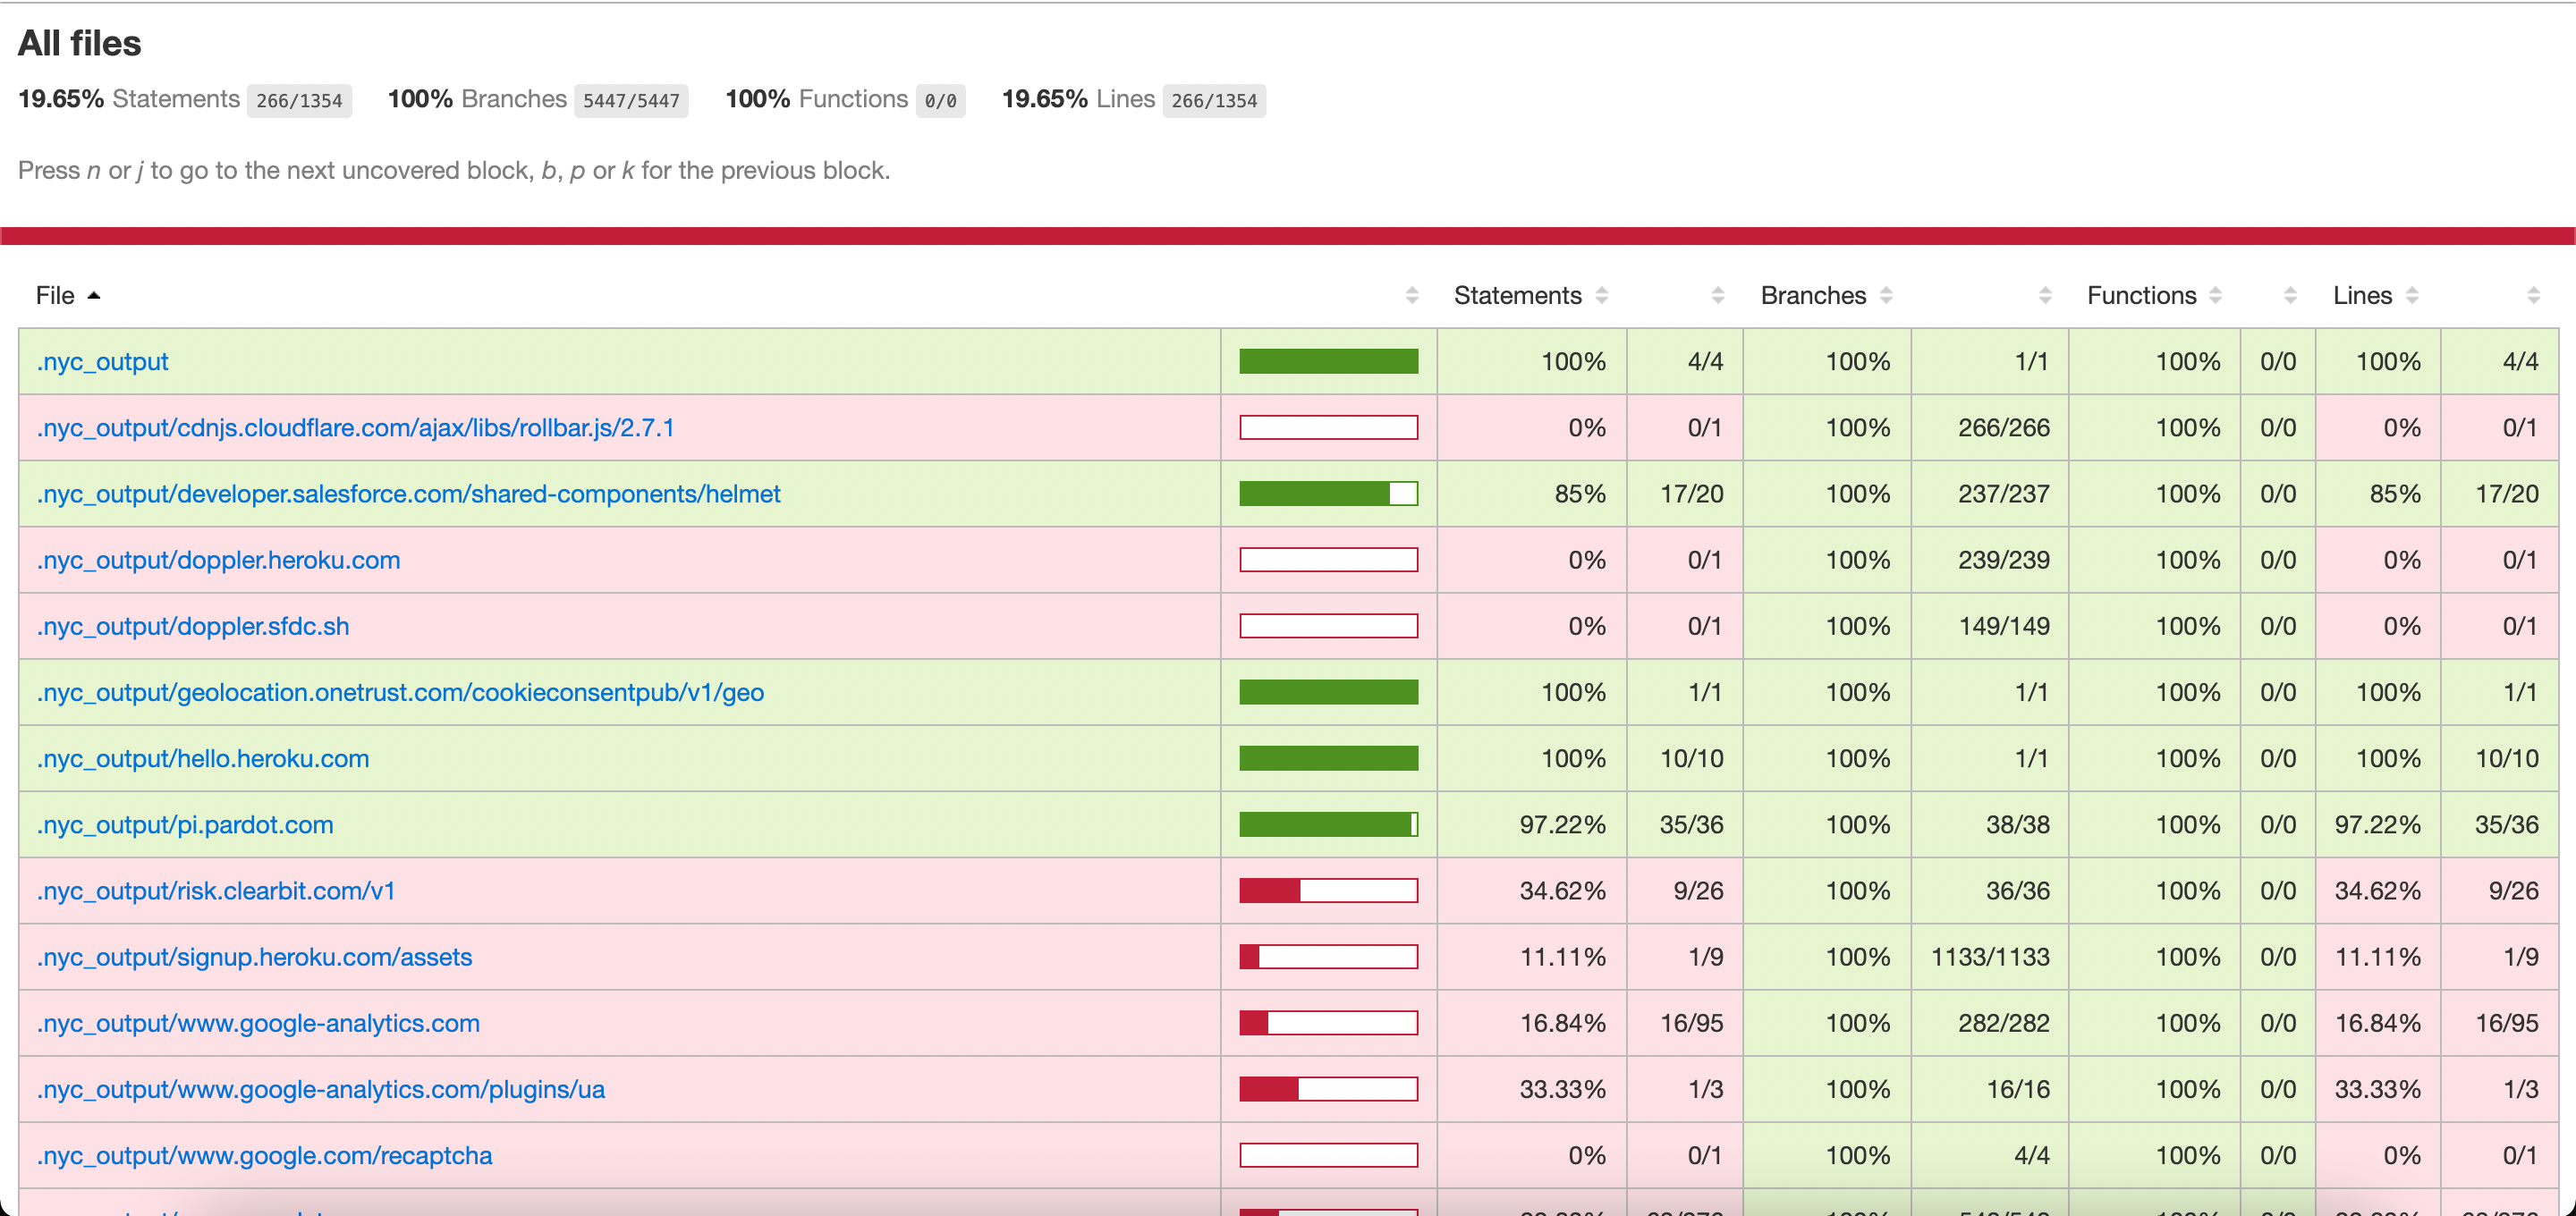Viewport: 2576px width, 1216px height.
Task: Open hello.heroku.com coverage link
Action: (203, 759)
